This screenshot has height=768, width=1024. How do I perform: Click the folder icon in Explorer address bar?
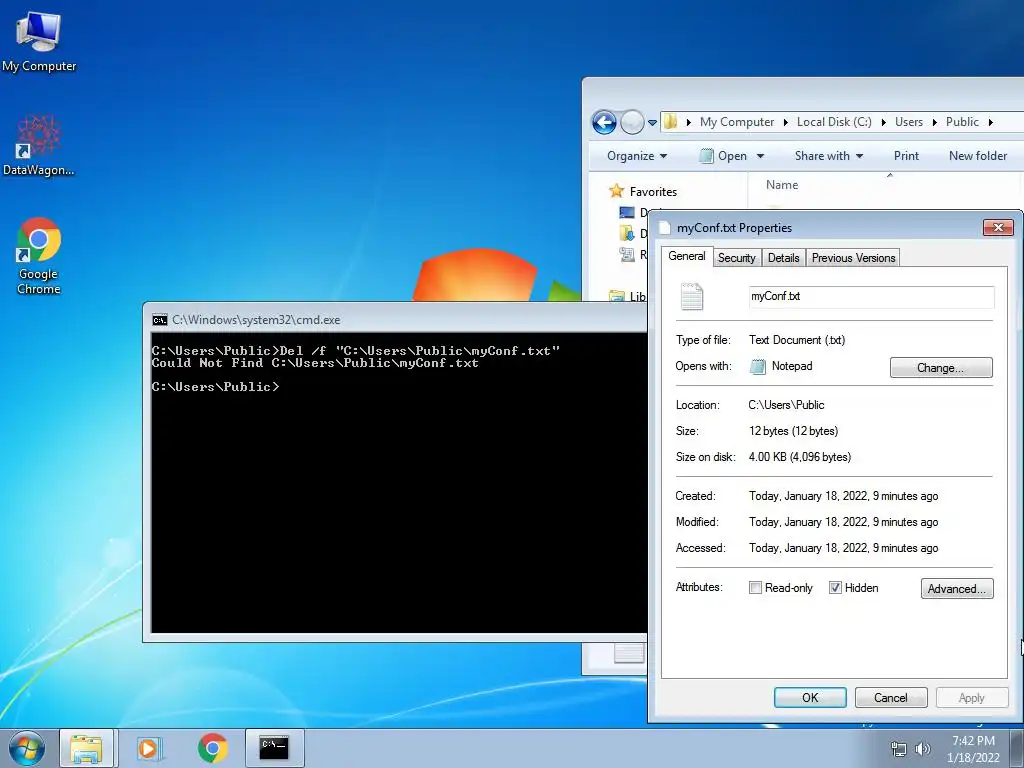(670, 121)
